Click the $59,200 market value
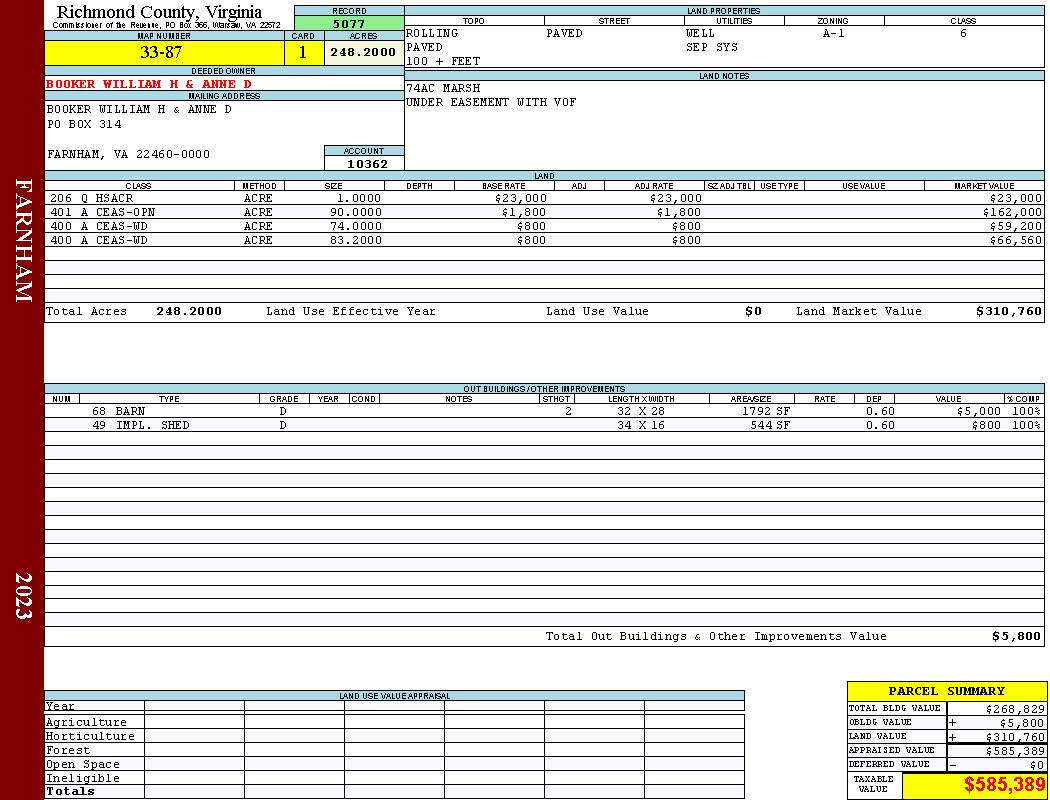1050x800 pixels. click(x=1016, y=226)
